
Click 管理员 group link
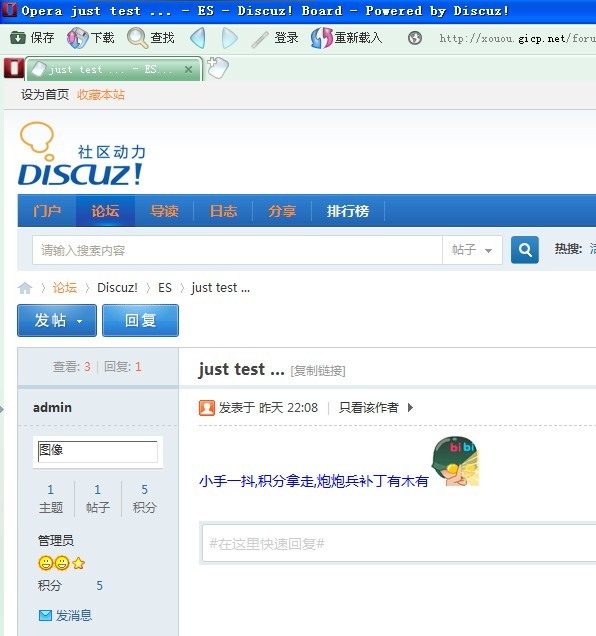click(56, 541)
